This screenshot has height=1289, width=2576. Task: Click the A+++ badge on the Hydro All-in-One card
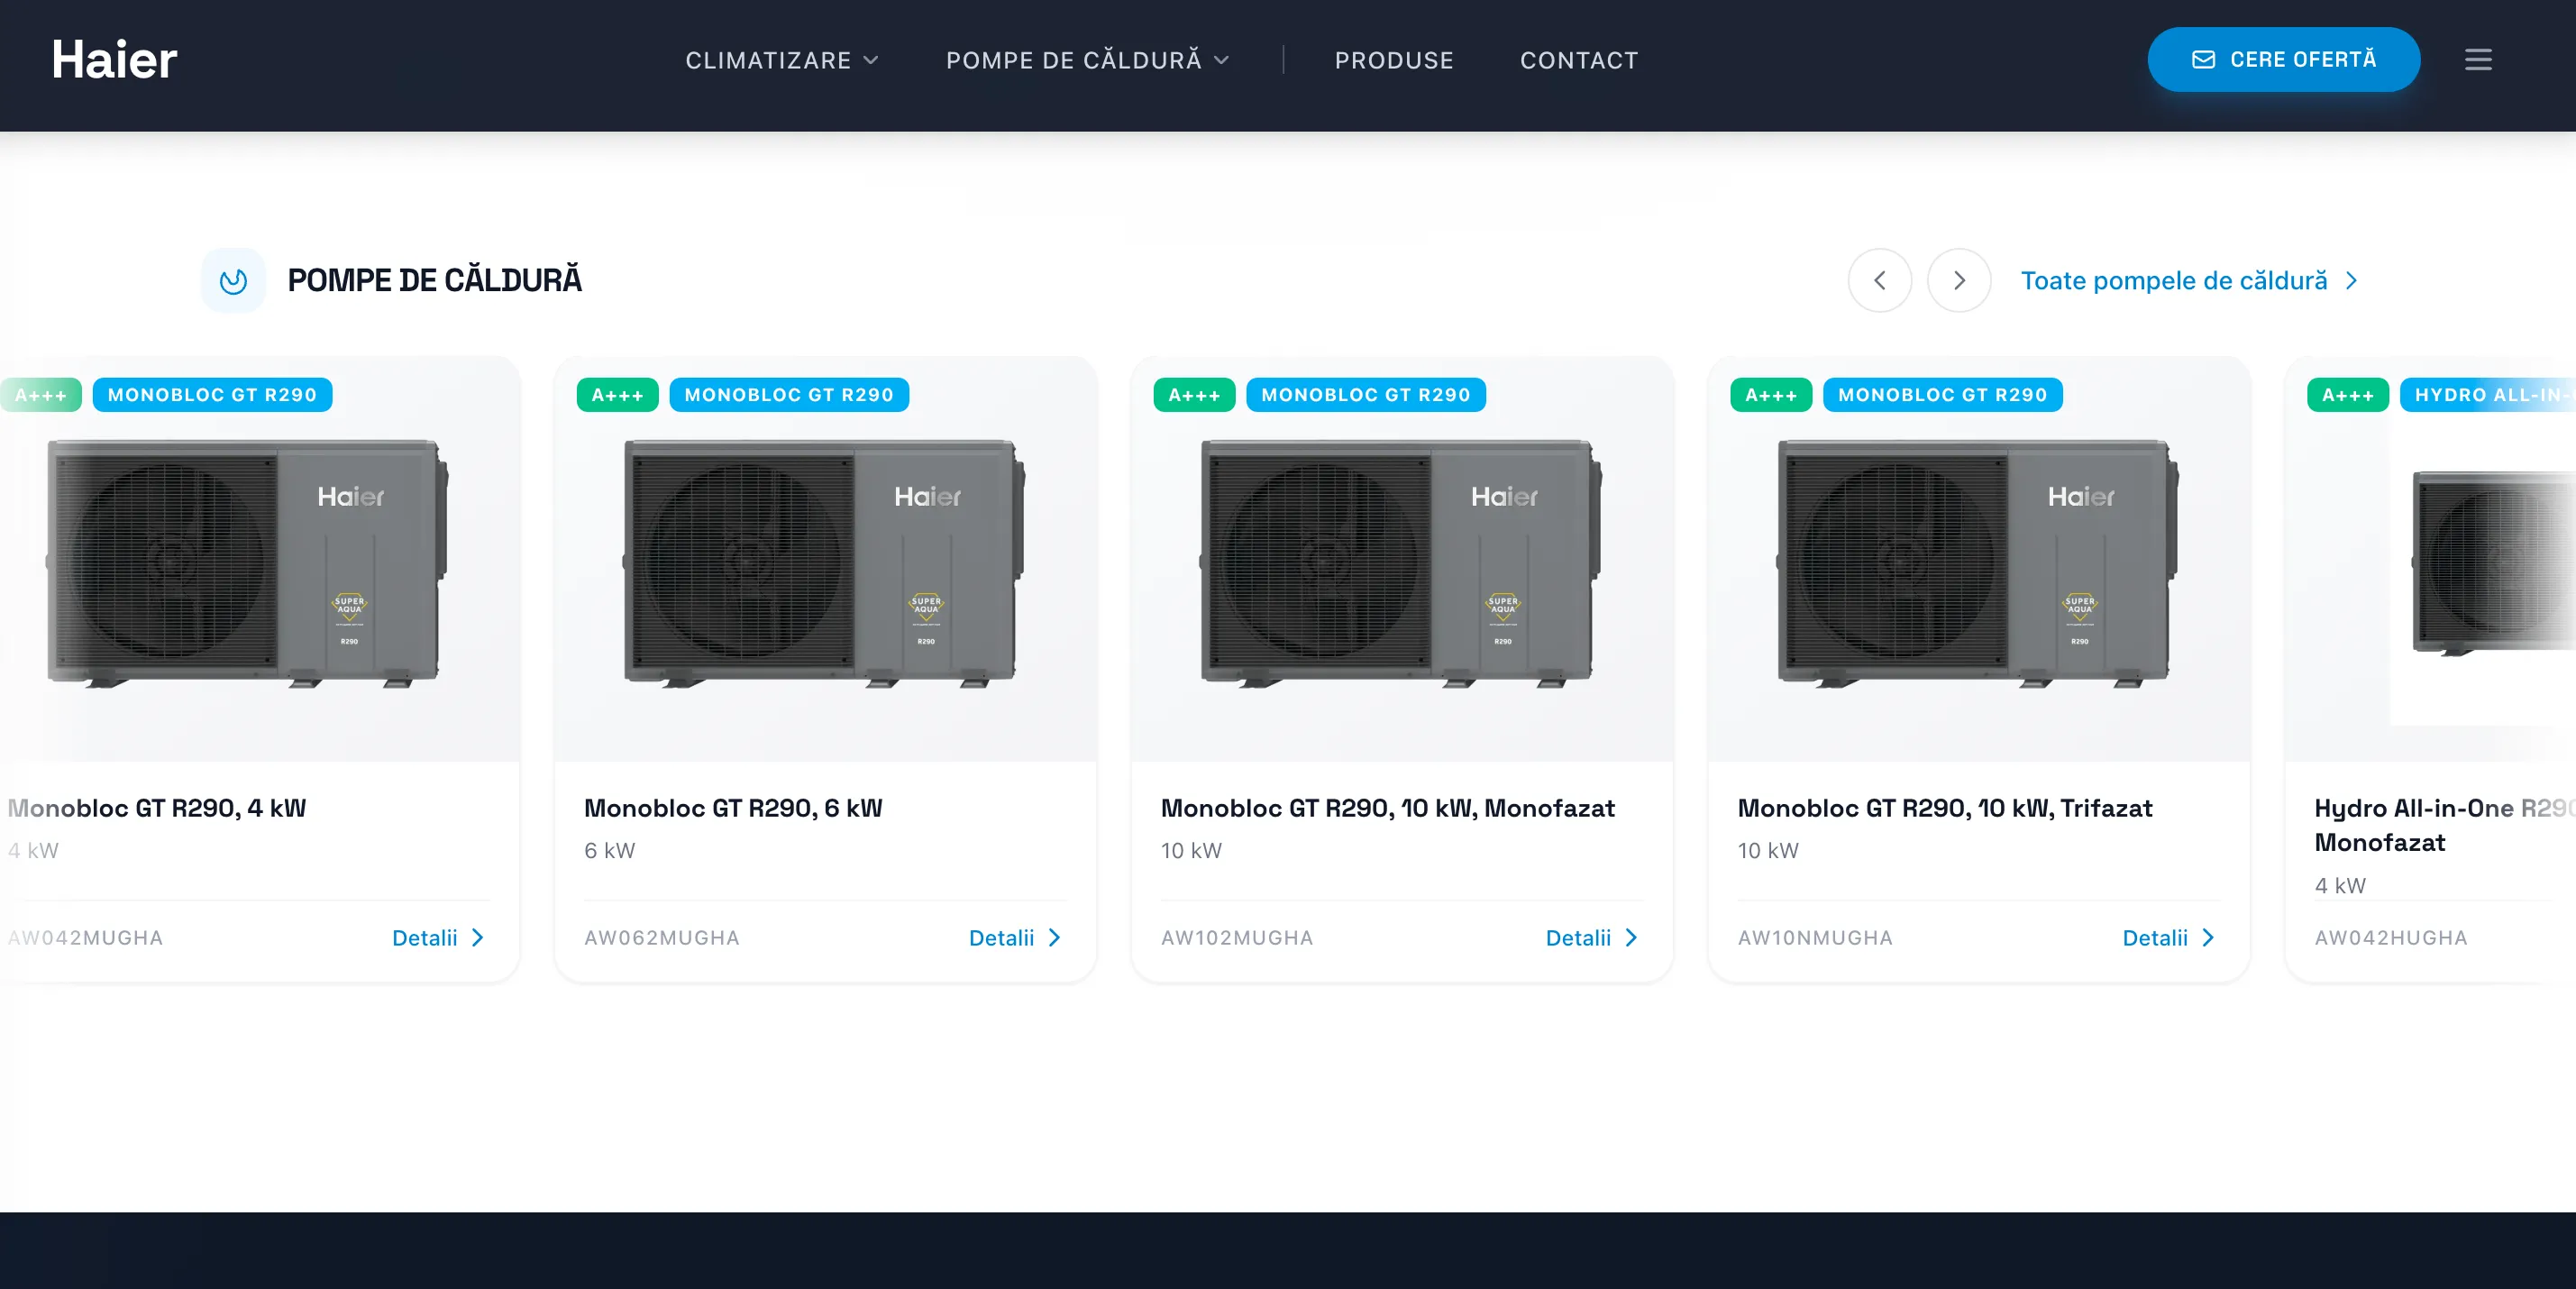click(x=2347, y=395)
